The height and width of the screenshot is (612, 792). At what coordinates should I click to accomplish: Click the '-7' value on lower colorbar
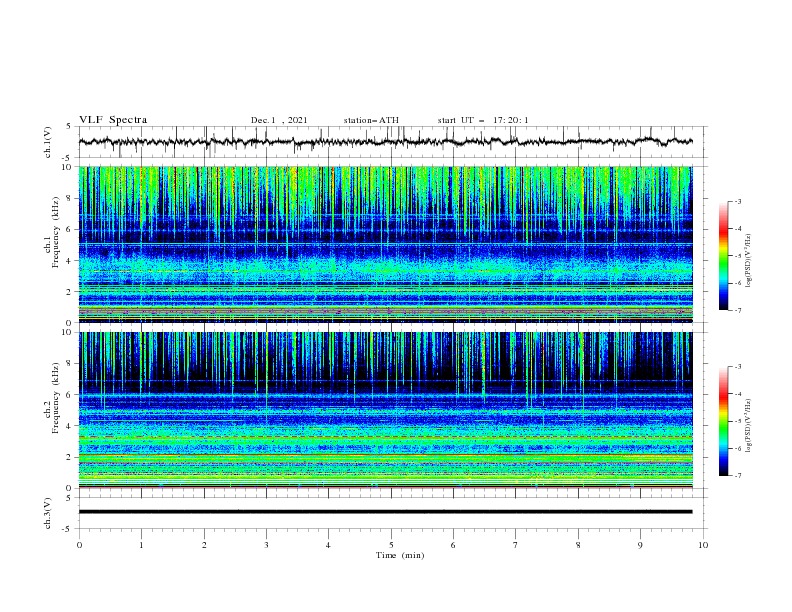[737, 476]
